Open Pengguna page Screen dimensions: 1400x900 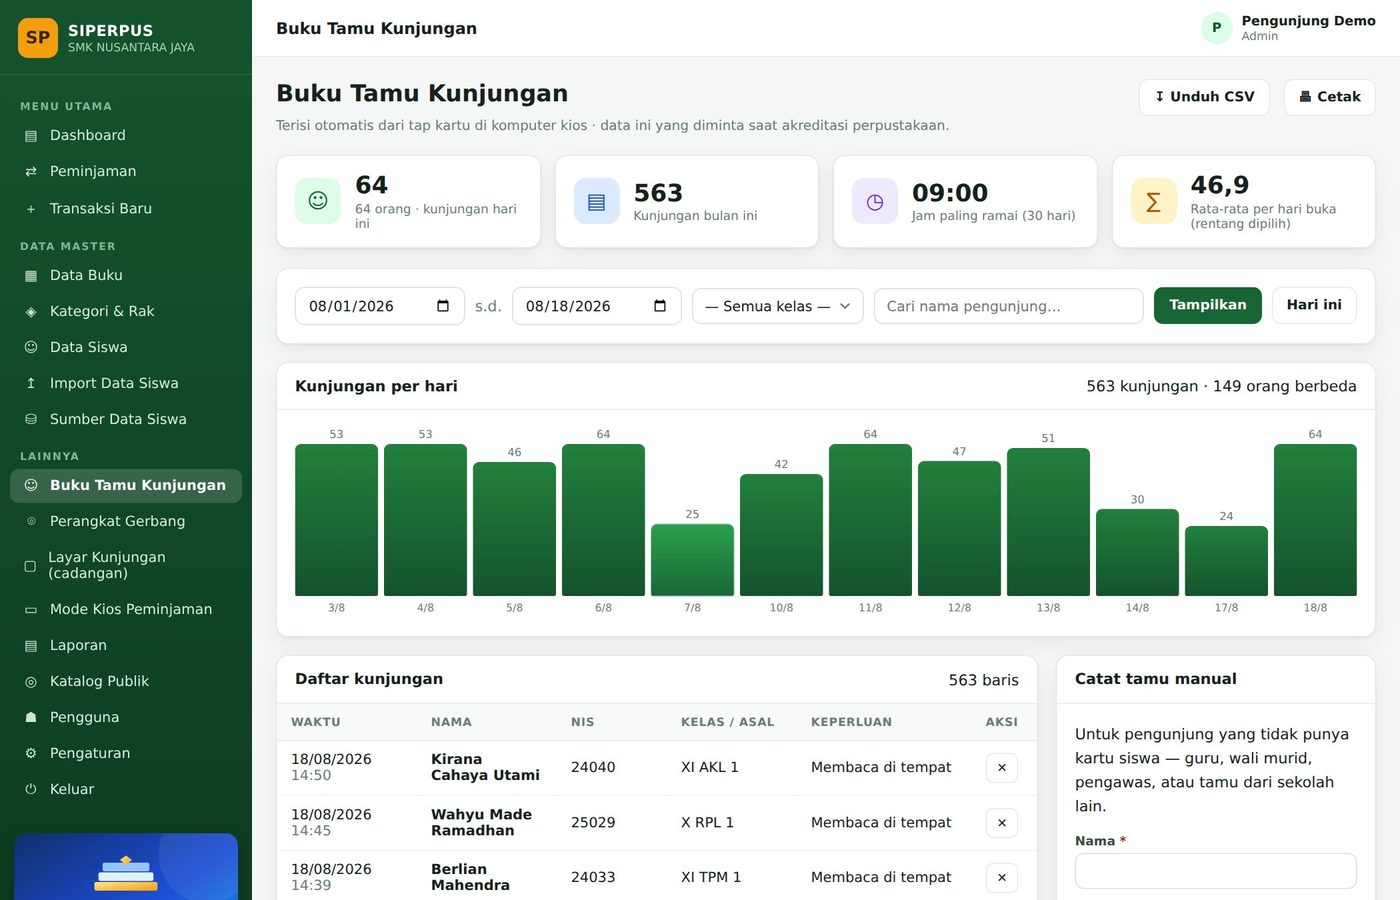[x=126, y=717]
